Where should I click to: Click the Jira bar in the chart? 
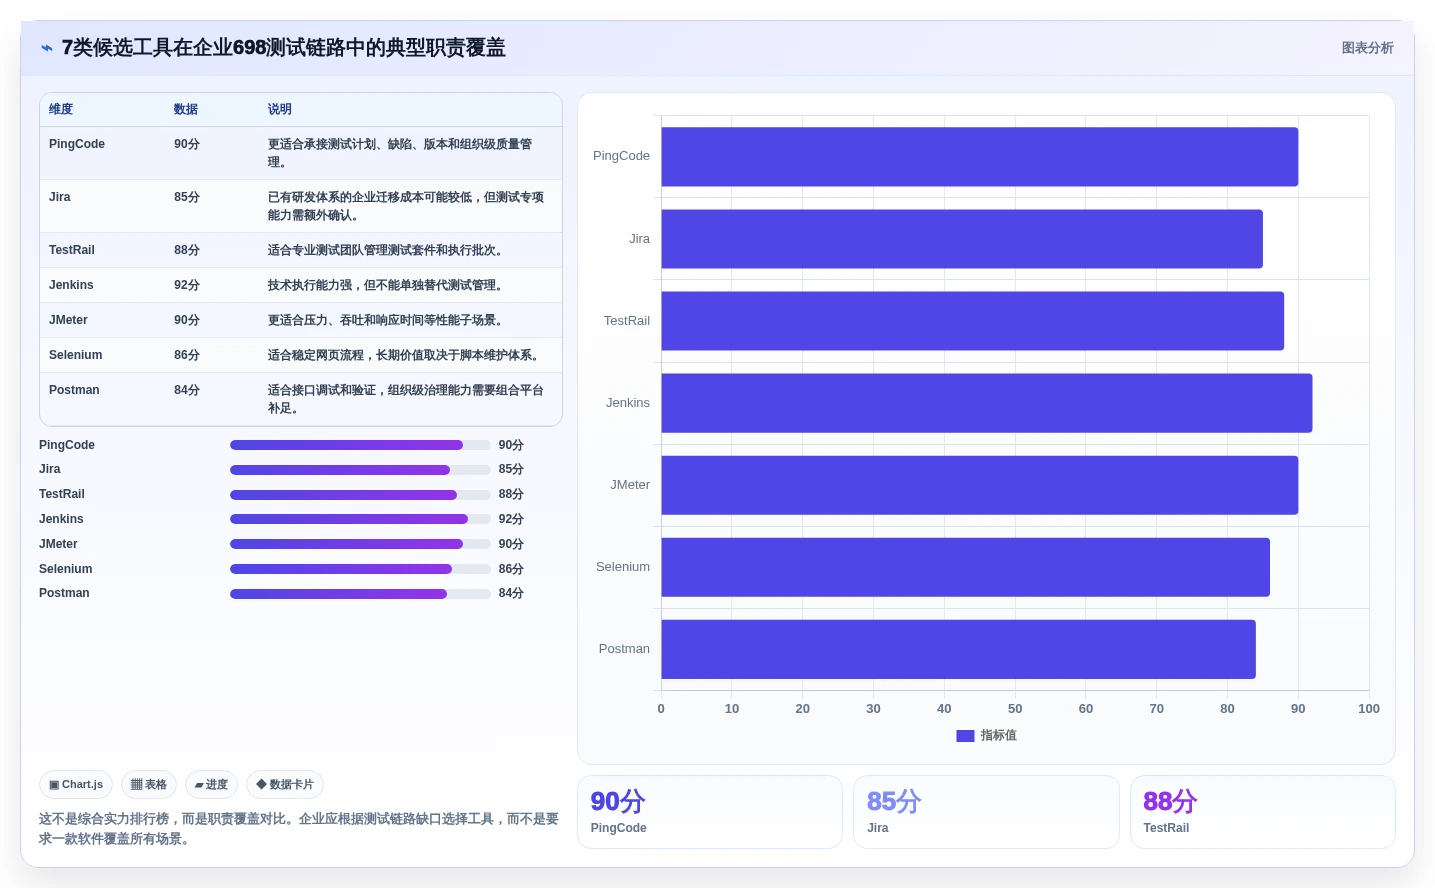click(x=962, y=239)
